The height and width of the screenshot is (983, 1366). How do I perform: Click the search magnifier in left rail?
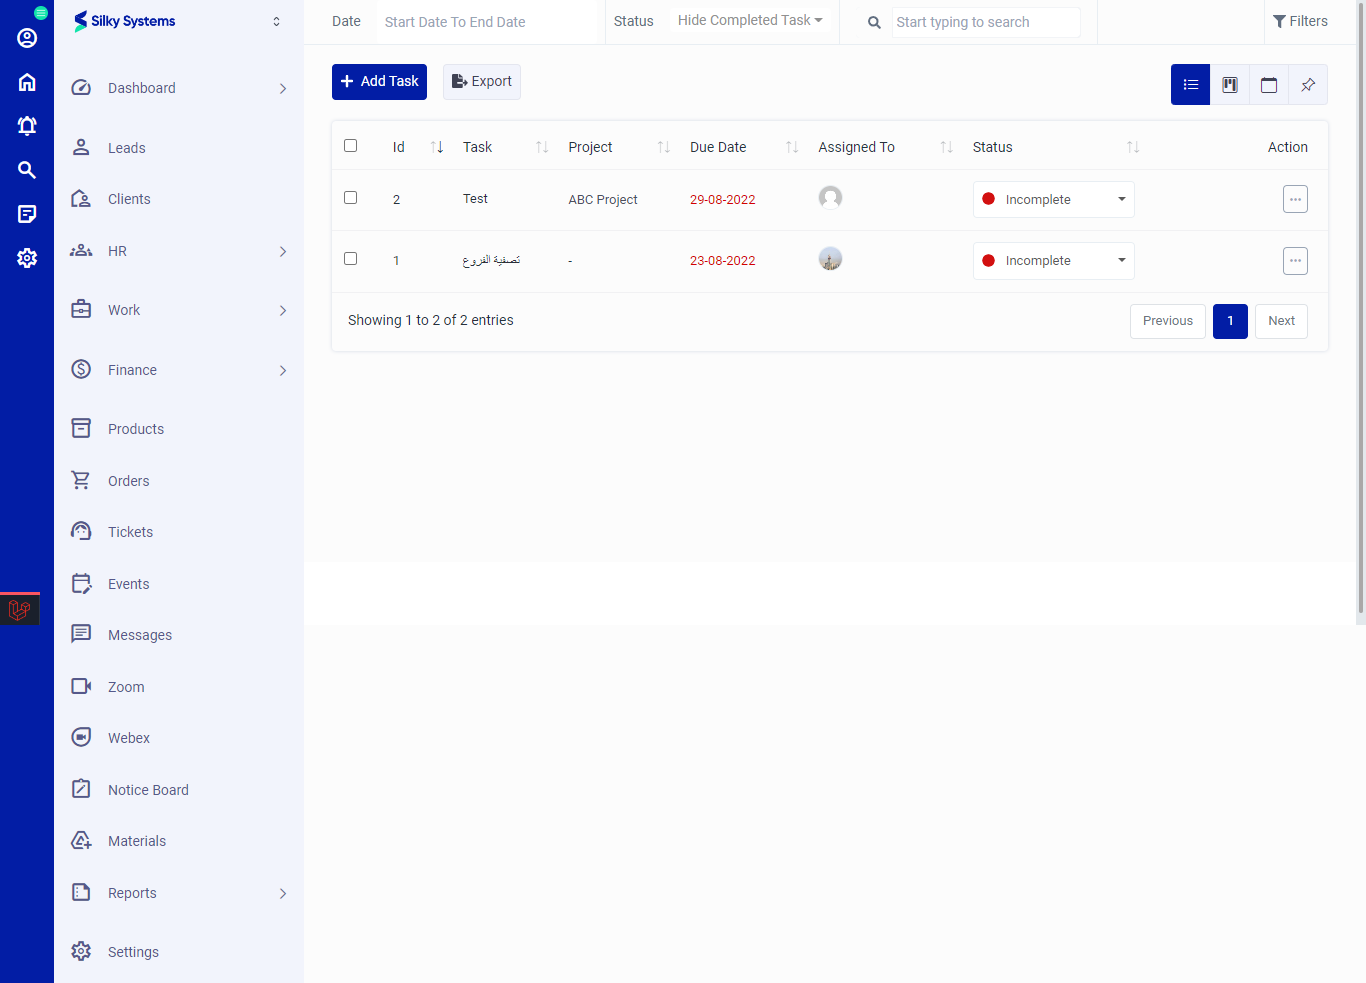click(27, 170)
